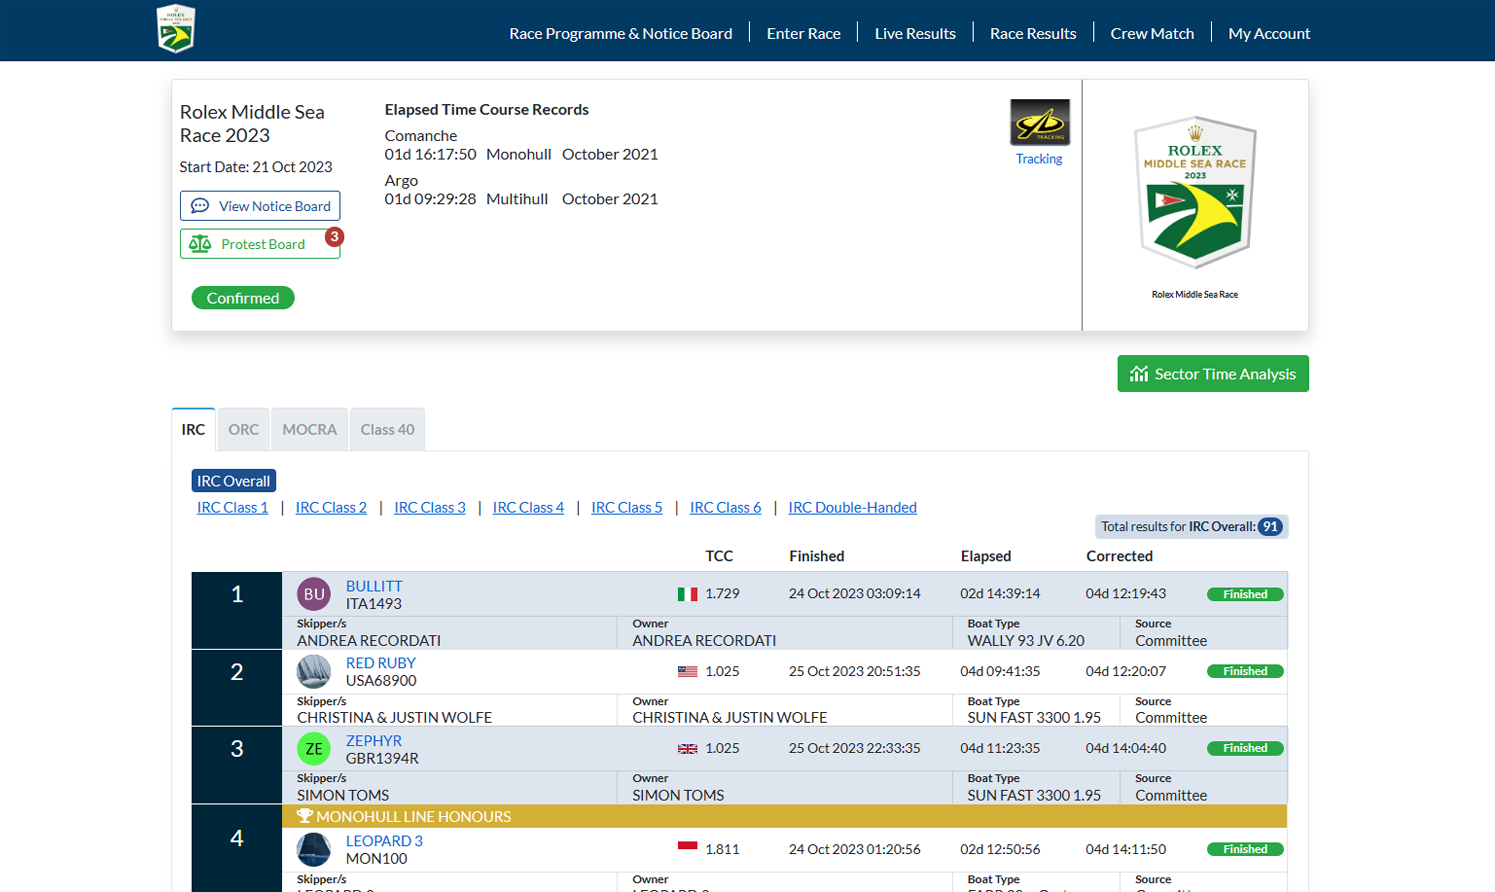Click the Monaco flag in Leopard 3 row
Viewport: 1495px width, 892px height.
(687, 848)
